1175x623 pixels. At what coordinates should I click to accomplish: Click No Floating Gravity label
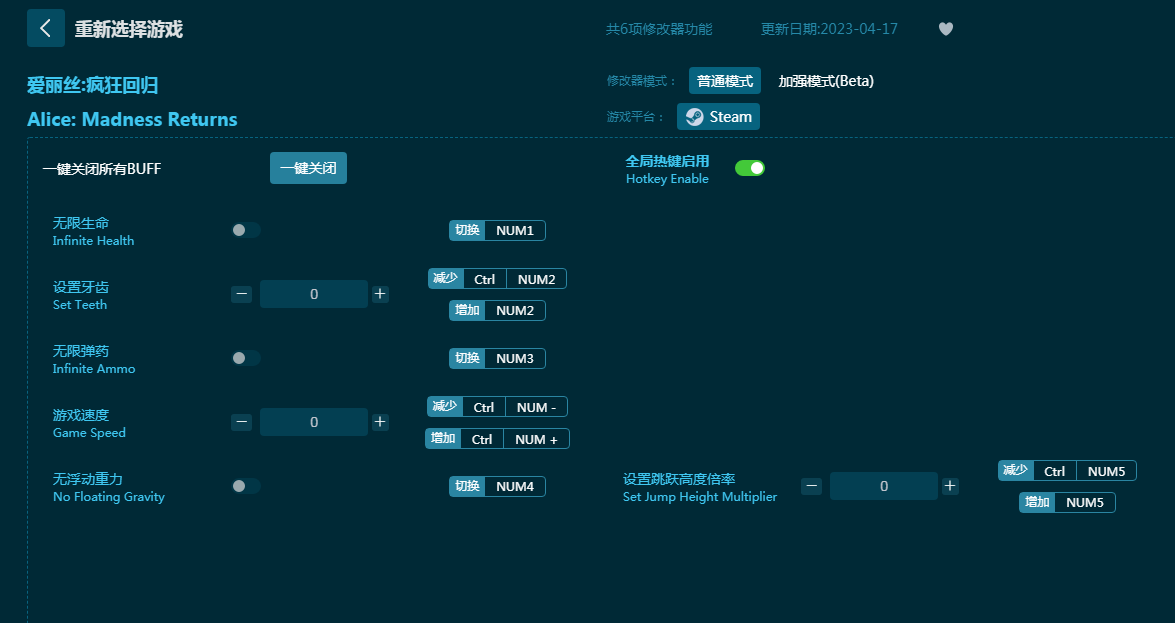pos(109,496)
